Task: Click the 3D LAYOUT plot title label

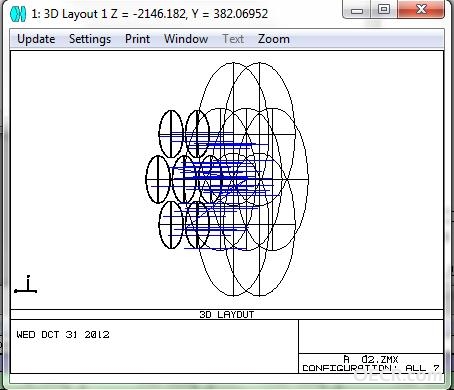Action: 227,315
